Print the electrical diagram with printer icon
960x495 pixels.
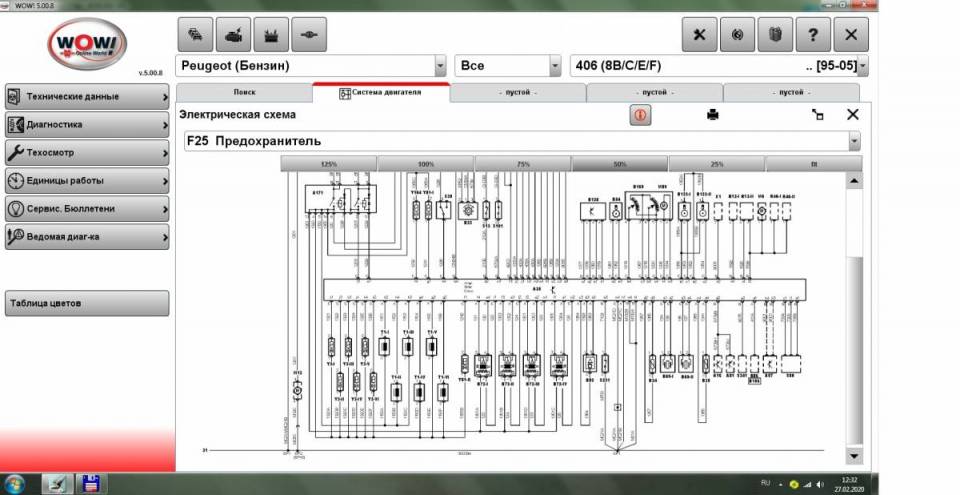[713, 115]
